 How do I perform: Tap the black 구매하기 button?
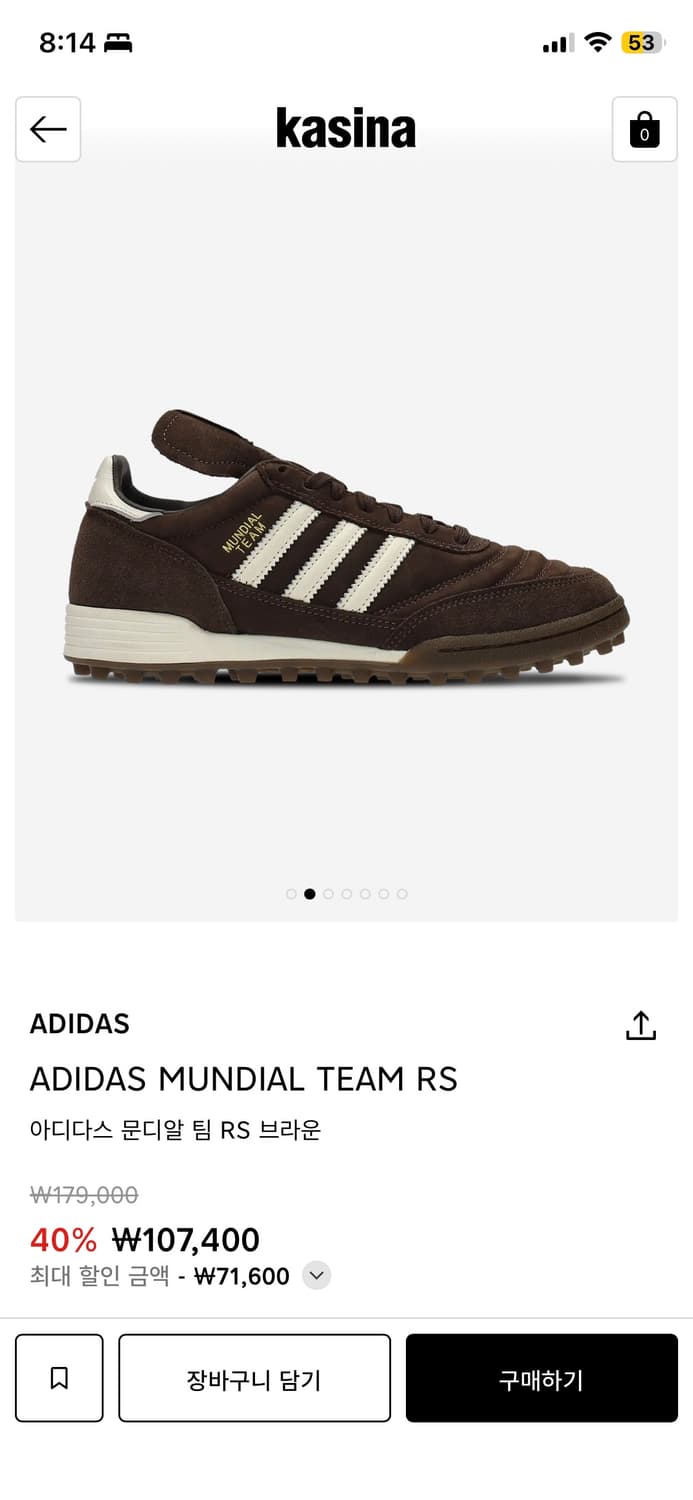tap(542, 1378)
